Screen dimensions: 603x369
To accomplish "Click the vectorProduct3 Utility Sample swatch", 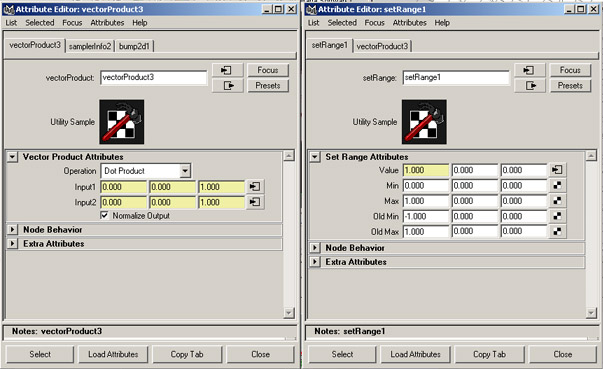I will tap(122, 122).
